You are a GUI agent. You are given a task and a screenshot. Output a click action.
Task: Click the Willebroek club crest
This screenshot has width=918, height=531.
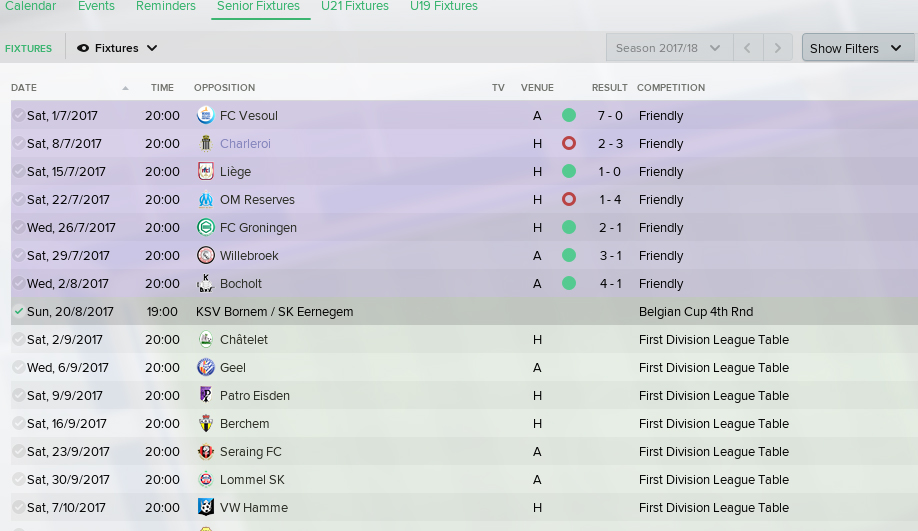(205, 255)
